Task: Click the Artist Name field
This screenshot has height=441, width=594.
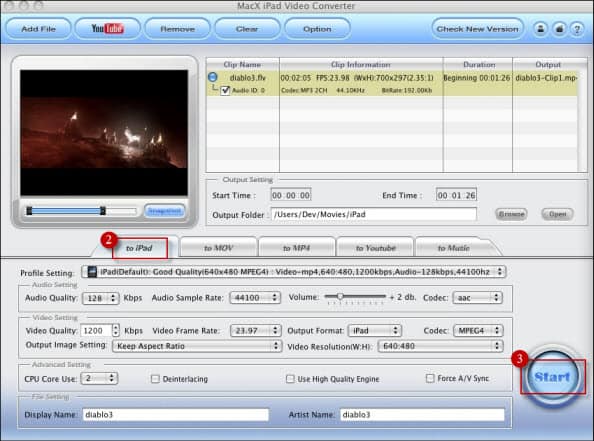Action: point(422,414)
